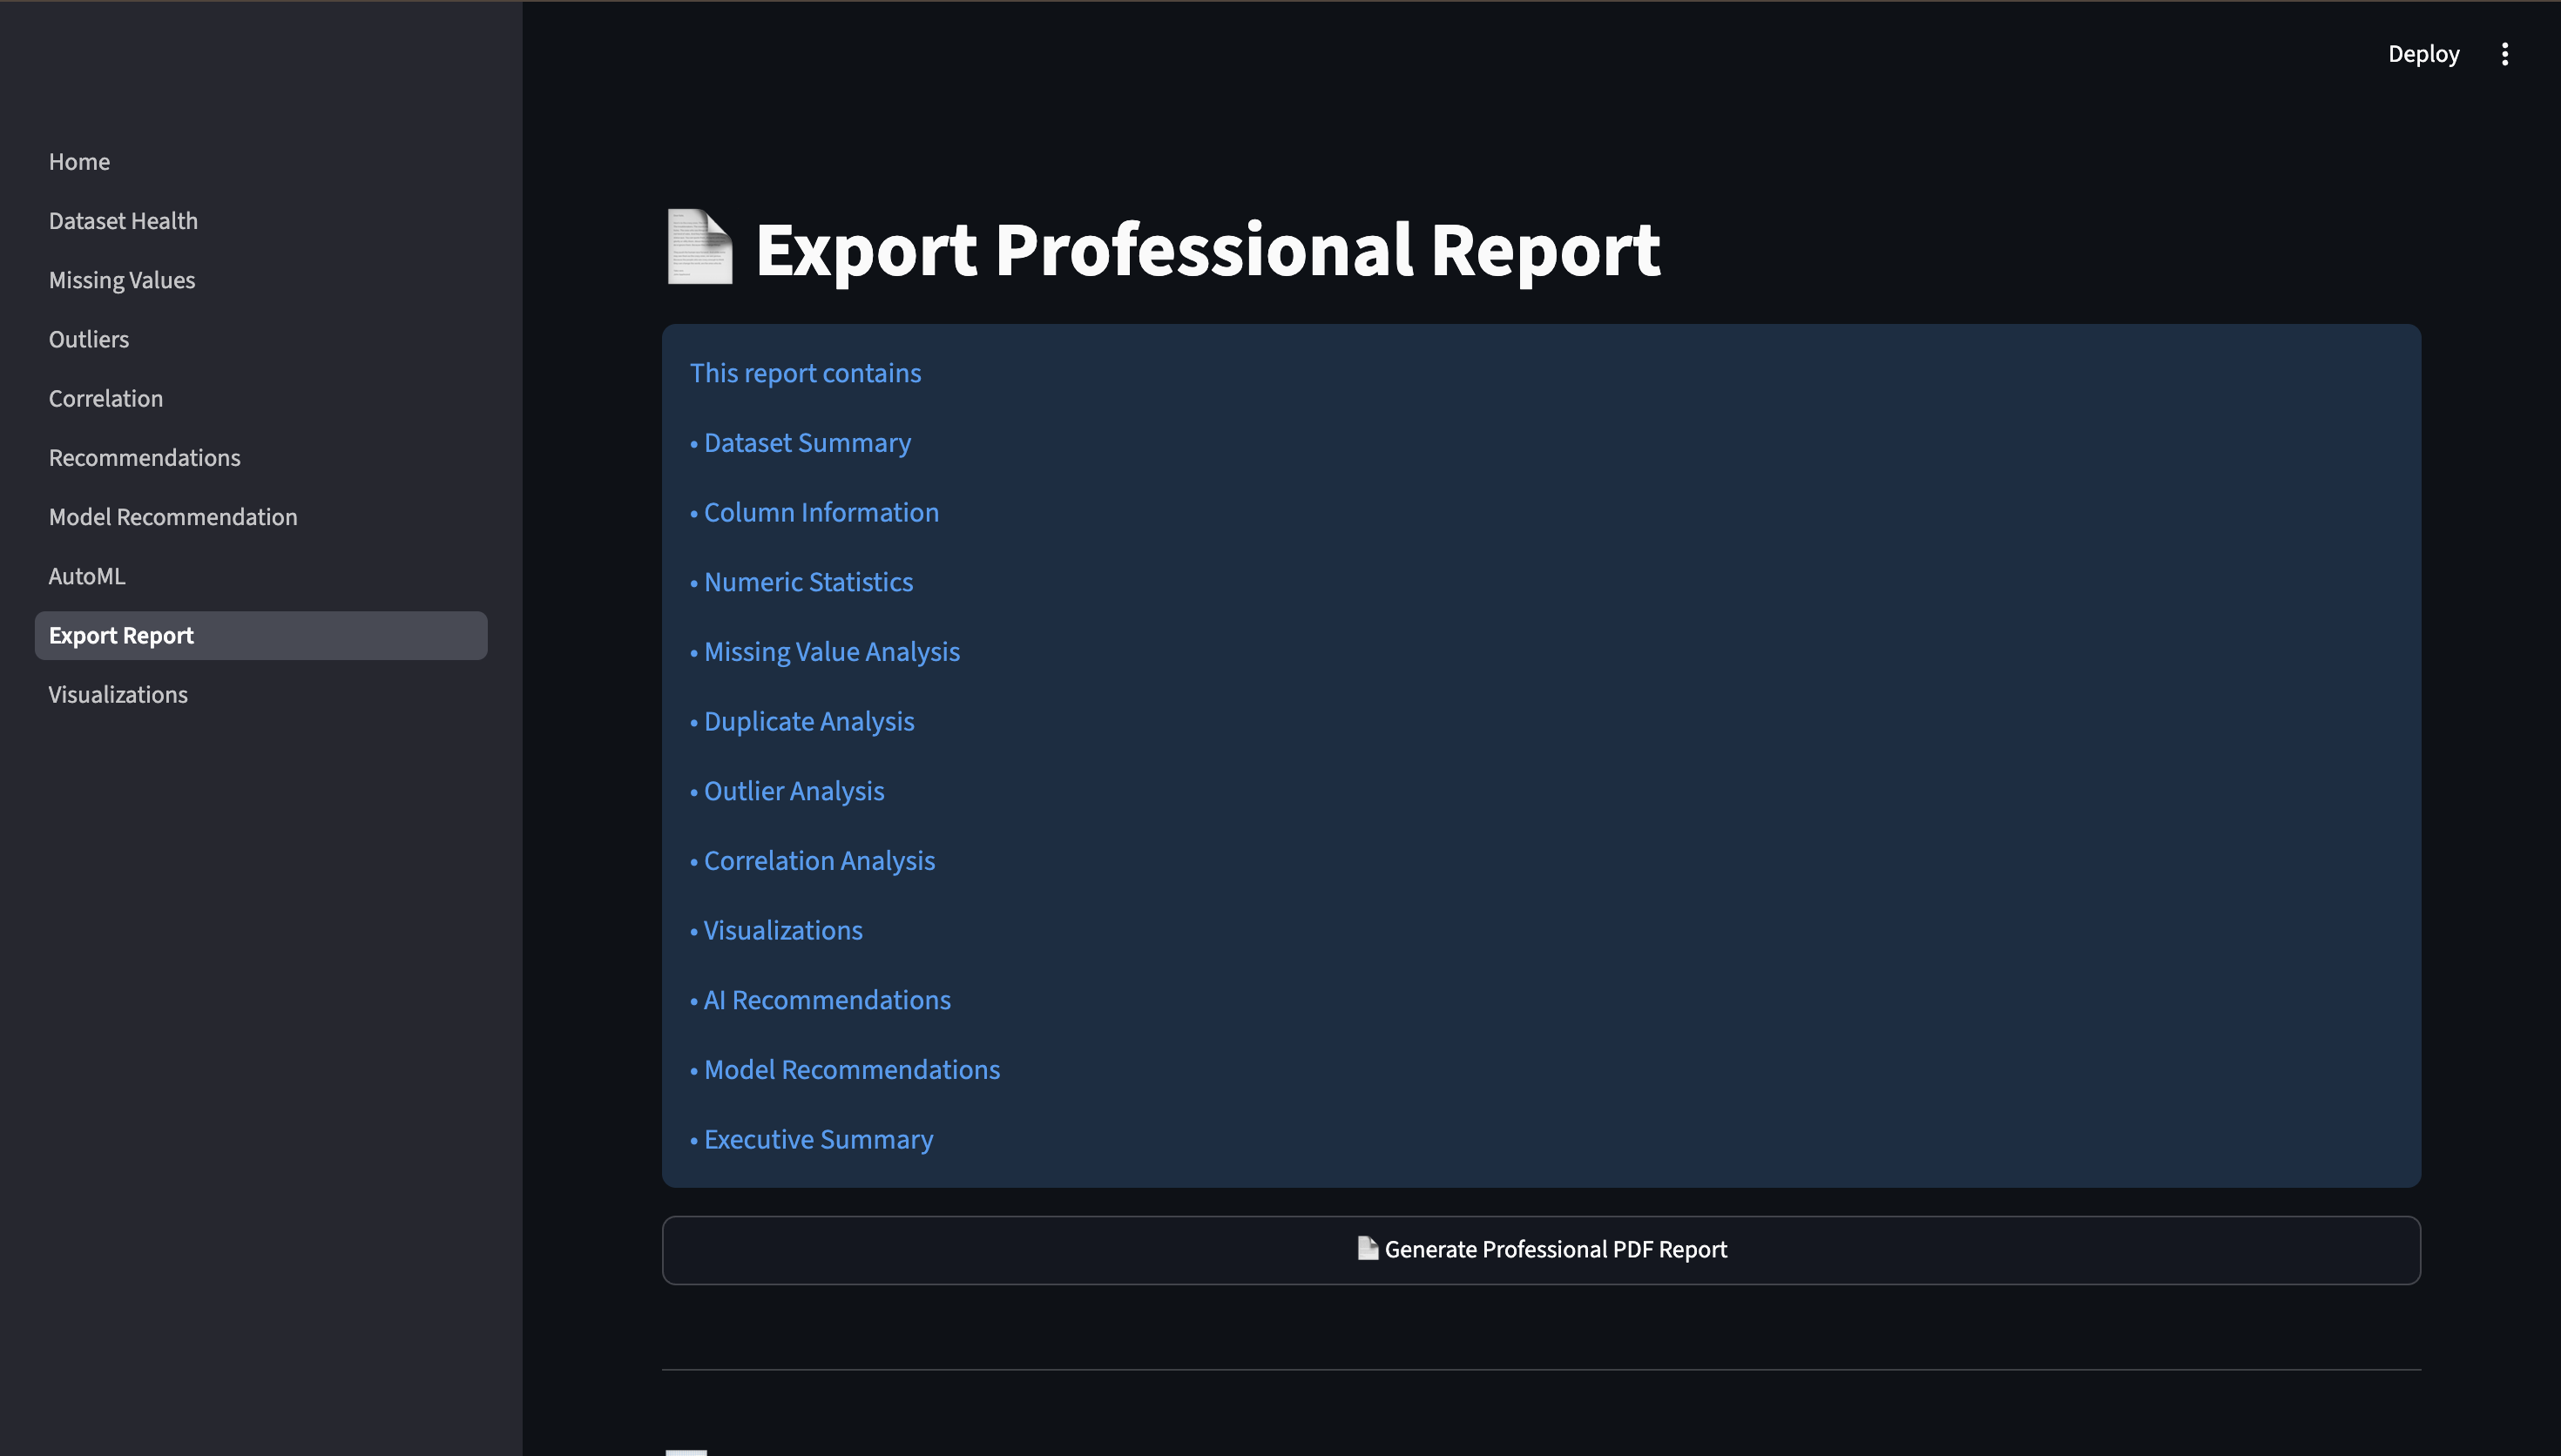Click the 'Duplicate Analysis' bullet
This screenshot has height=1456, width=2561.
click(x=802, y=722)
